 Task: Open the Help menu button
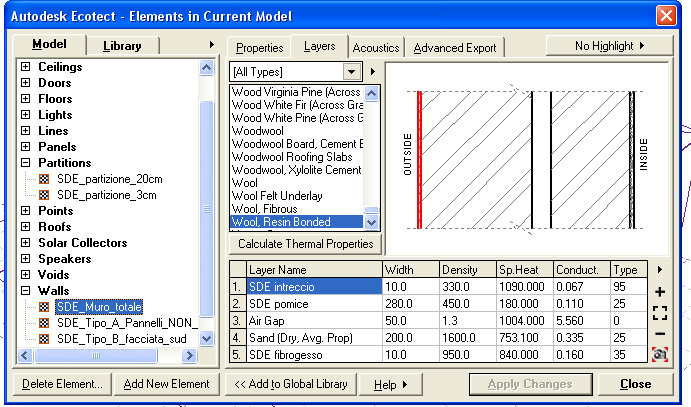390,385
